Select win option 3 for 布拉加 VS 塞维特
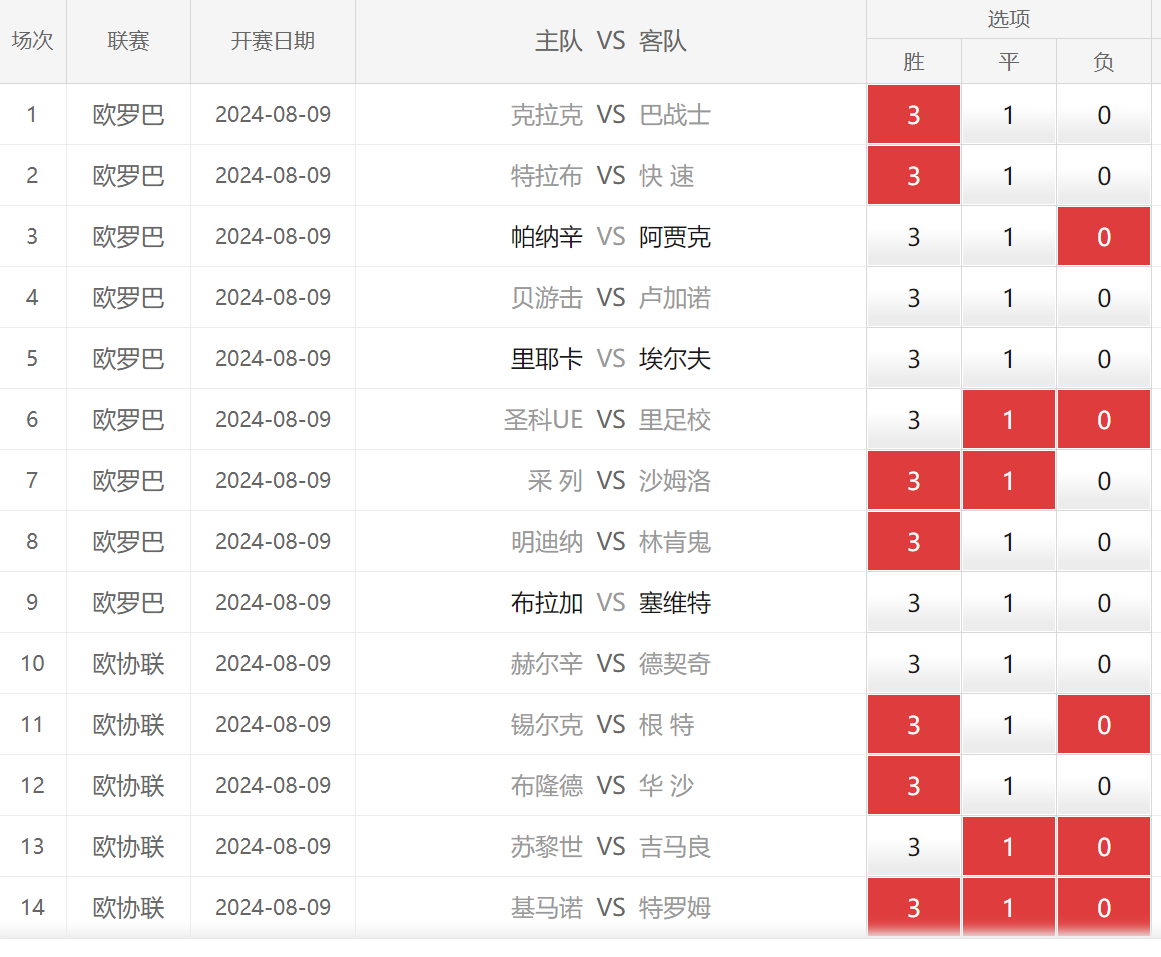Image resolution: width=1161 pixels, height=957 pixels. coord(914,602)
